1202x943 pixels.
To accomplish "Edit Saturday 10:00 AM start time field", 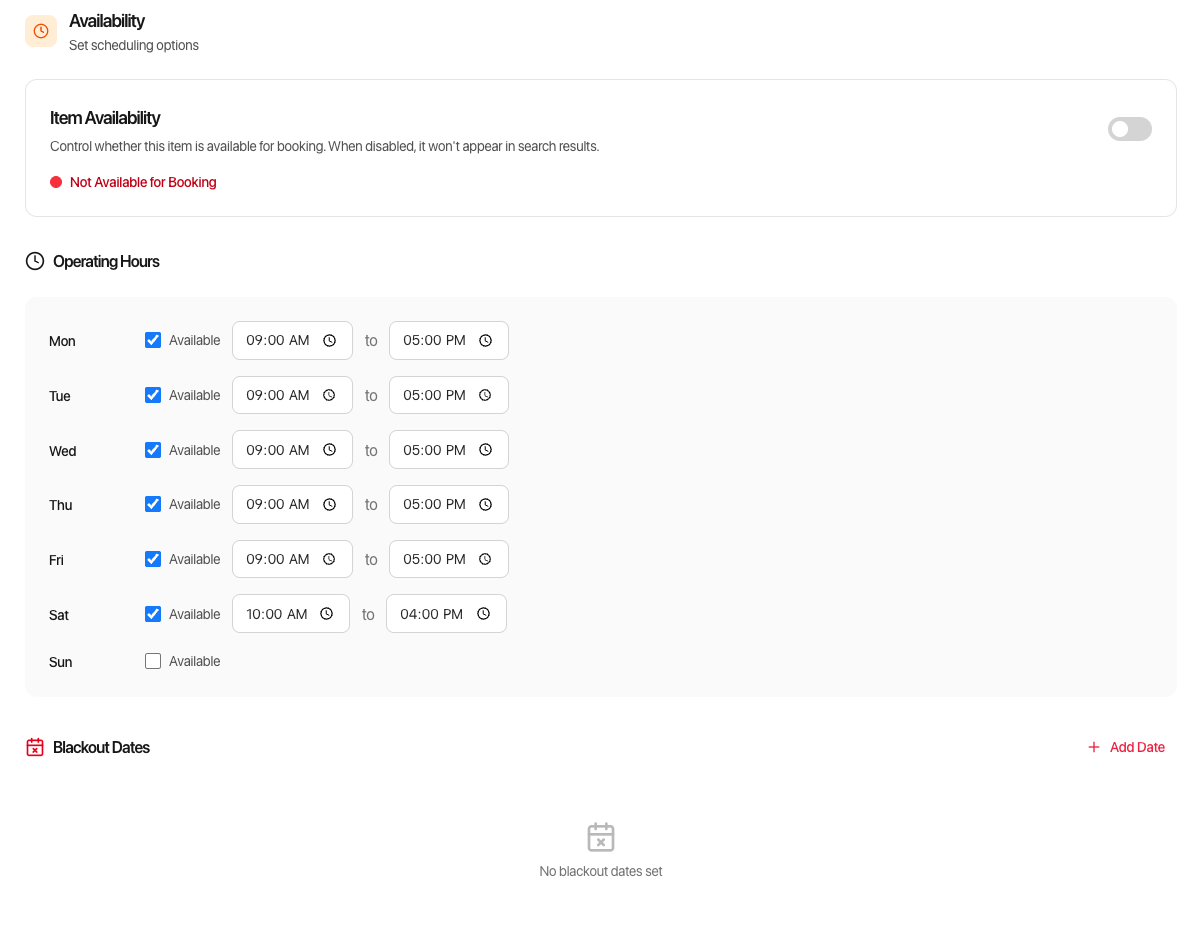I will pyautogui.click(x=291, y=614).
